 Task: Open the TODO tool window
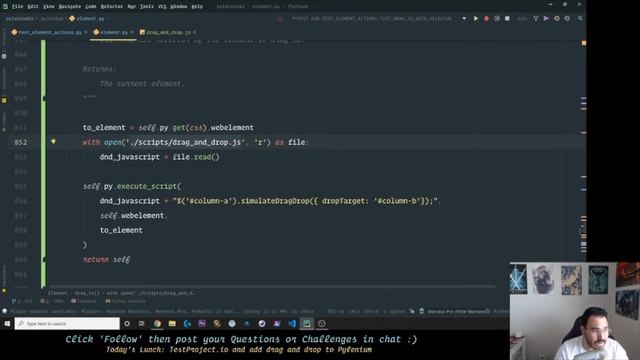52,301
